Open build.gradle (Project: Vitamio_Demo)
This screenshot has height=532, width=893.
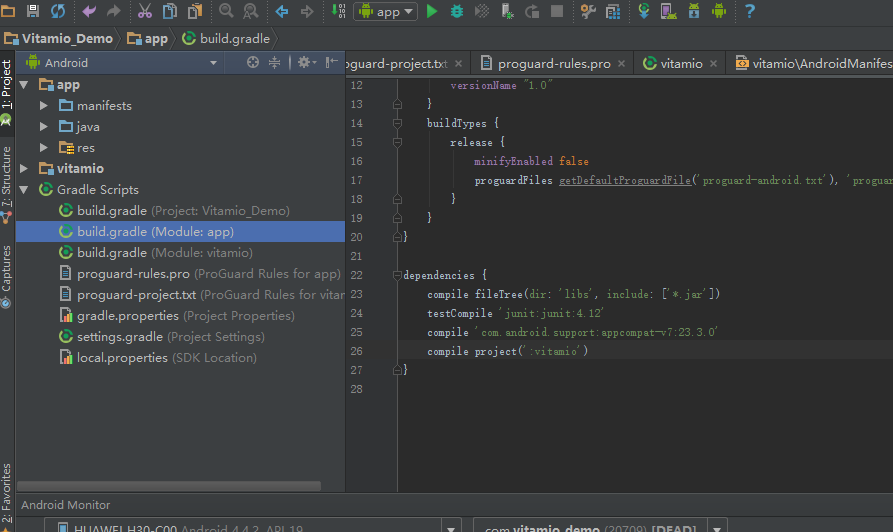181,211
